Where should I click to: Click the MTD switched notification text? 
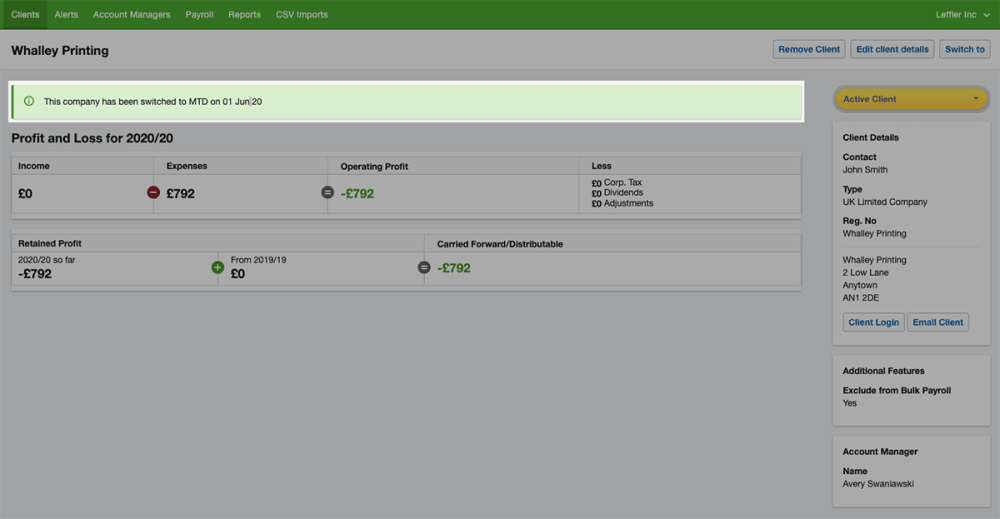152,101
